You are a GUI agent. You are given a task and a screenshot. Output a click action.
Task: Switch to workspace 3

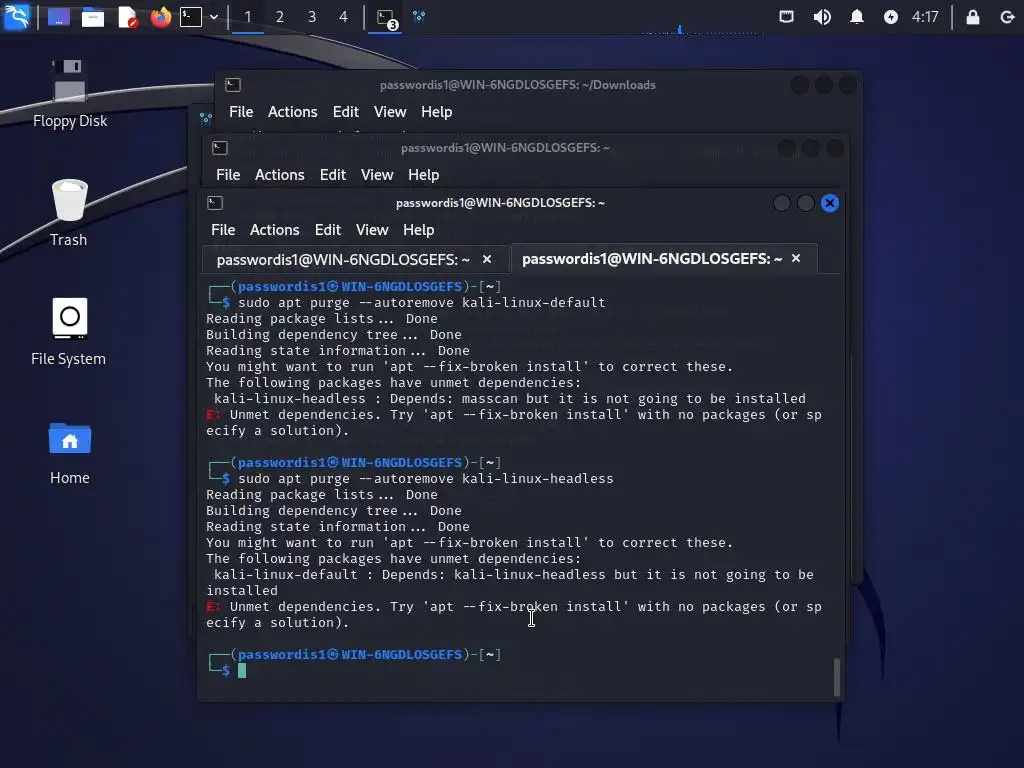[x=312, y=17]
